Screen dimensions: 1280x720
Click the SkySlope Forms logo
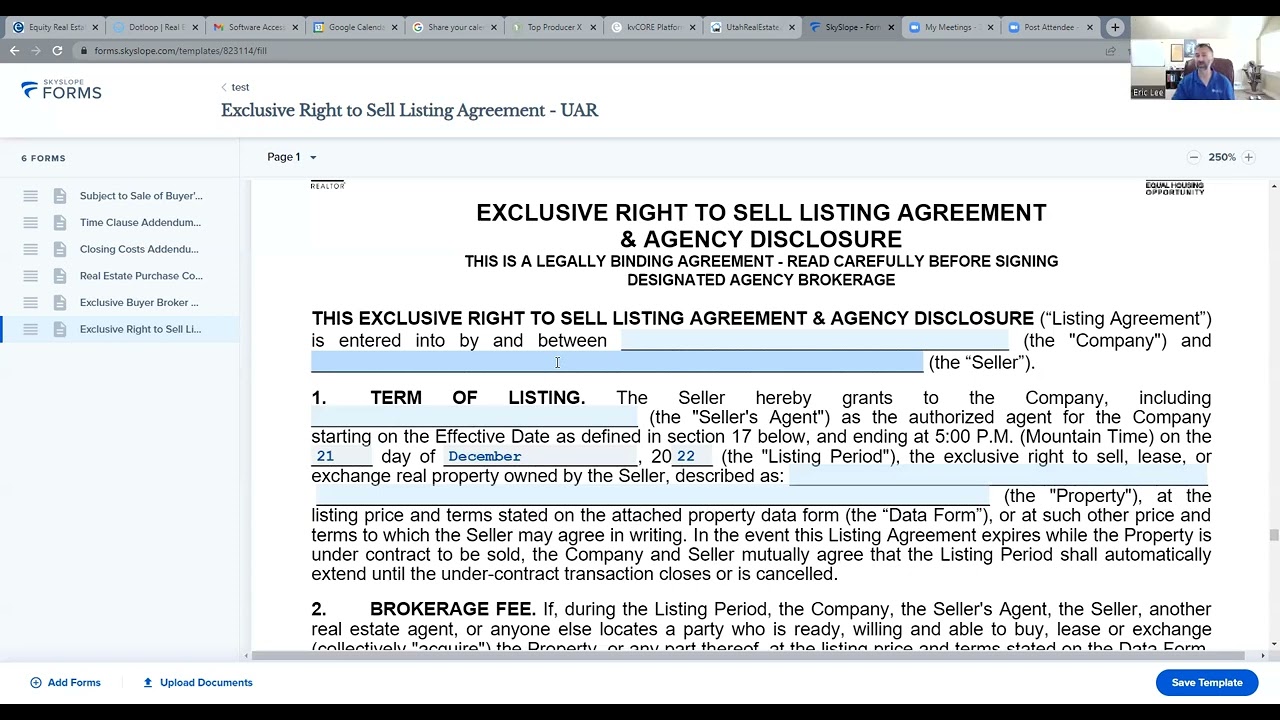pos(61,90)
